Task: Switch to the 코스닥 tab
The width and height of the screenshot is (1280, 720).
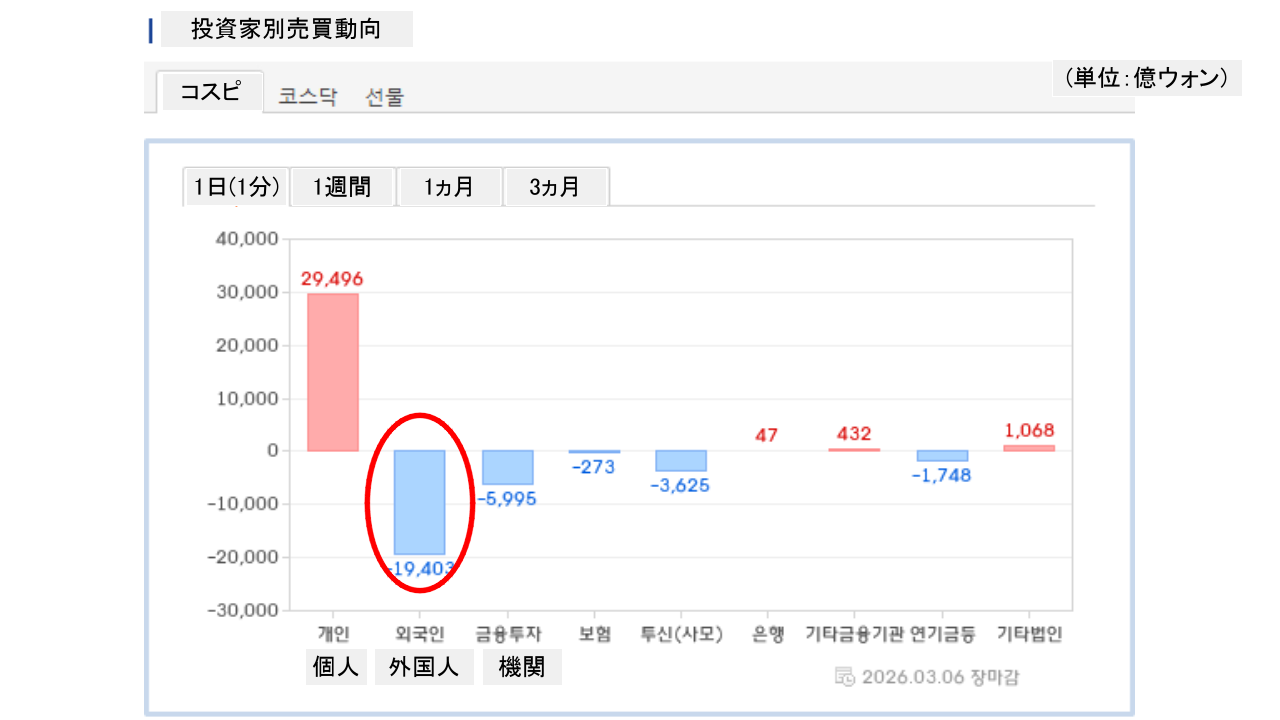Action: (x=308, y=97)
